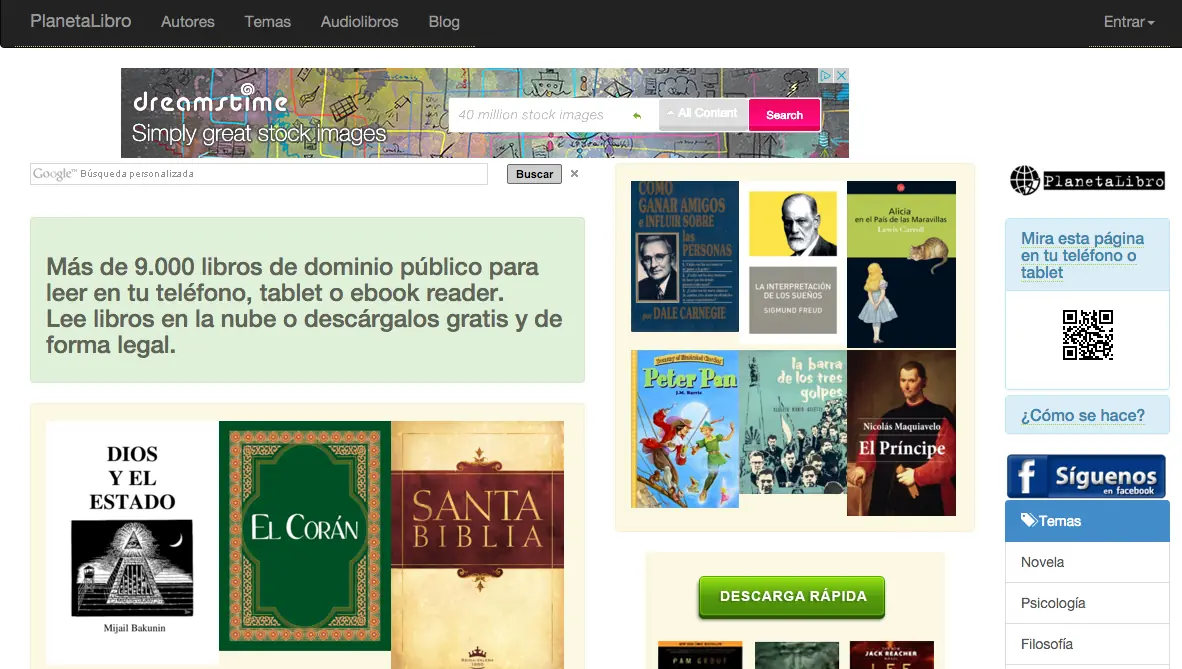Click the green Descarga Rápida button
The width and height of the screenshot is (1182, 669).
point(792,597)
